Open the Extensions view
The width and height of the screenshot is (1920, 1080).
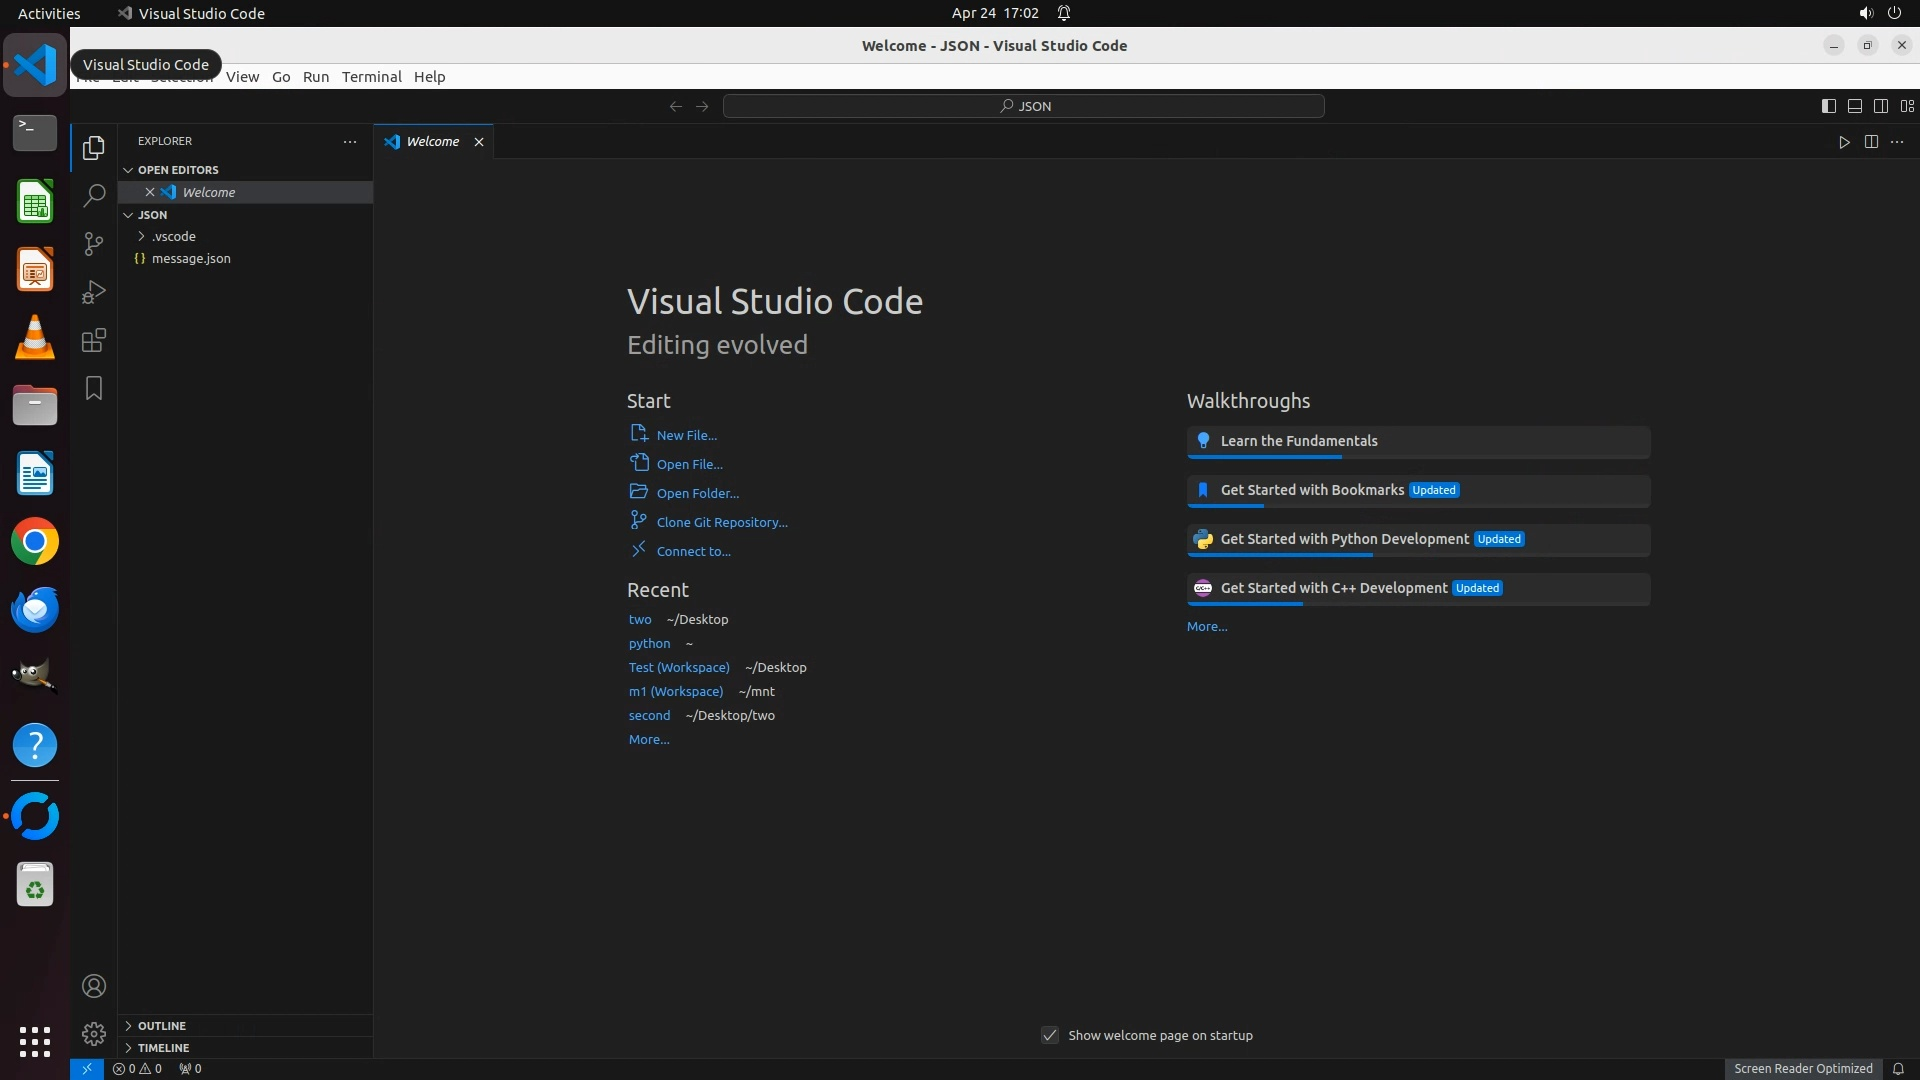click(94, 341)
